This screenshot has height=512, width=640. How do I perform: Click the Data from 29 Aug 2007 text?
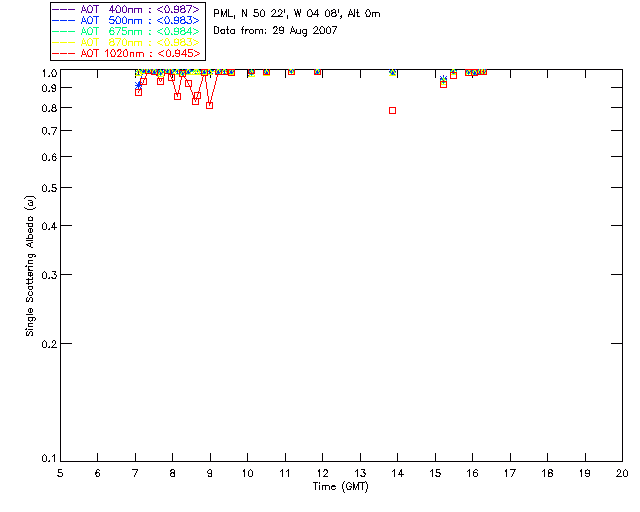click(x=275, y=31)
